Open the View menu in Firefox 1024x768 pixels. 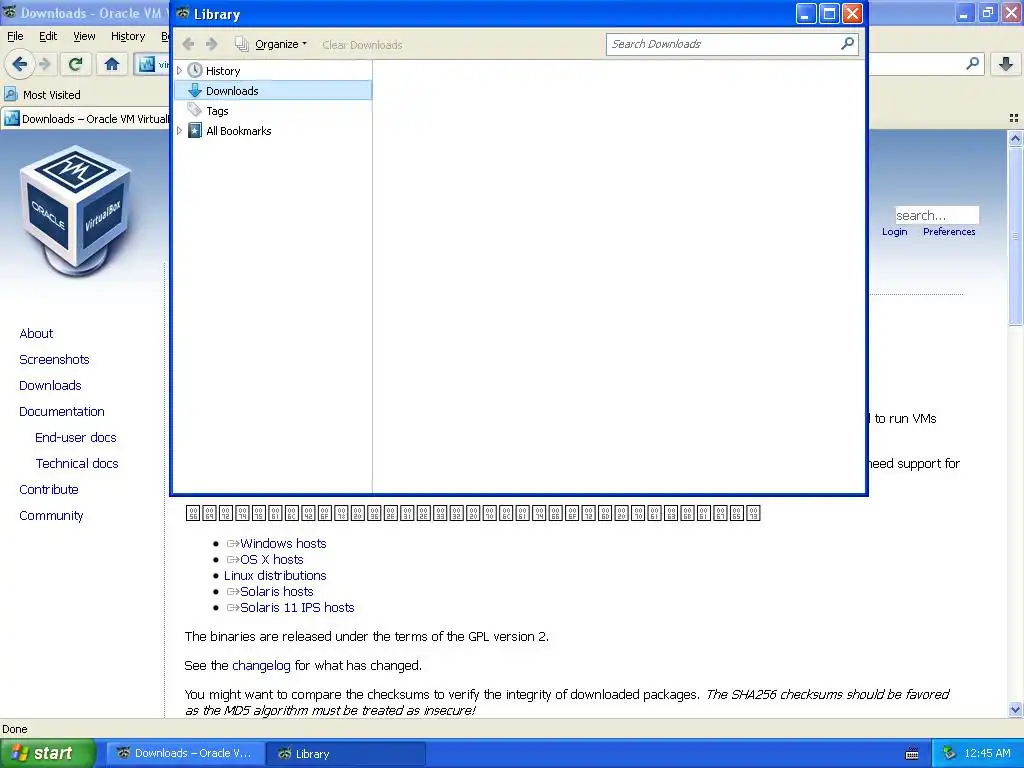tap(84, 36)
